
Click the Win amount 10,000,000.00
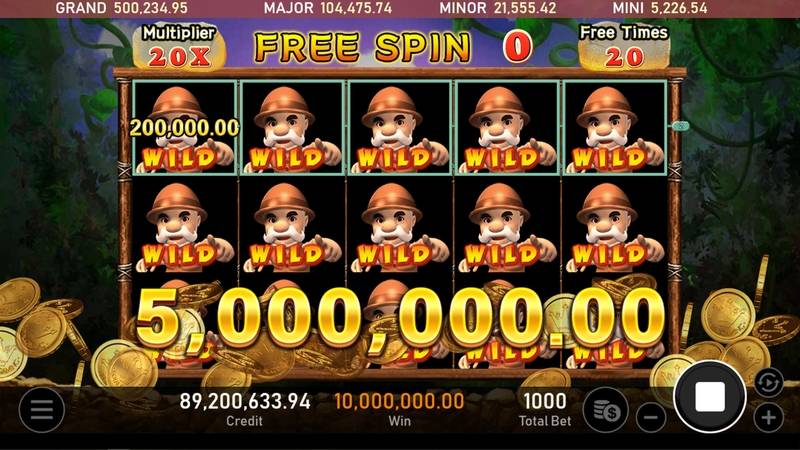point(399,409)
